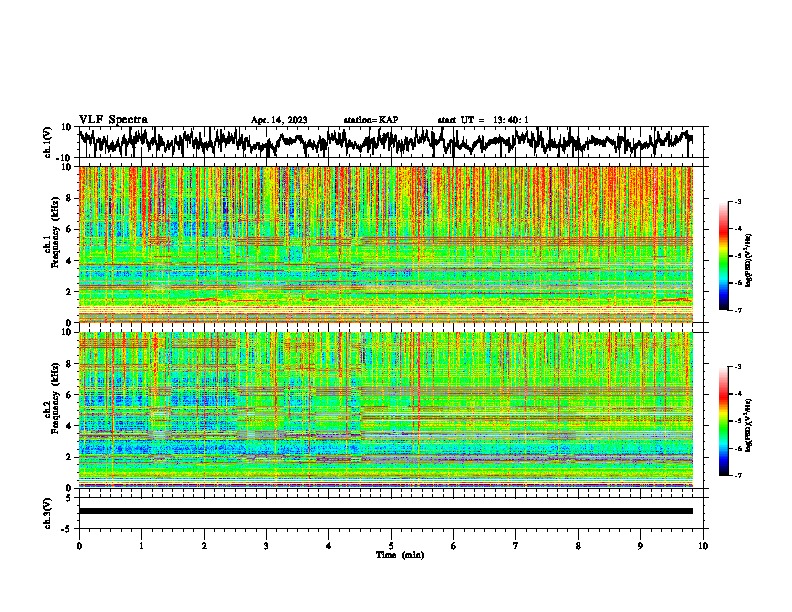Viewport: 792px width, 612px height.
Task: Click the date 'Apr. 14, 2023'
Action: click(x=279, y=120)
